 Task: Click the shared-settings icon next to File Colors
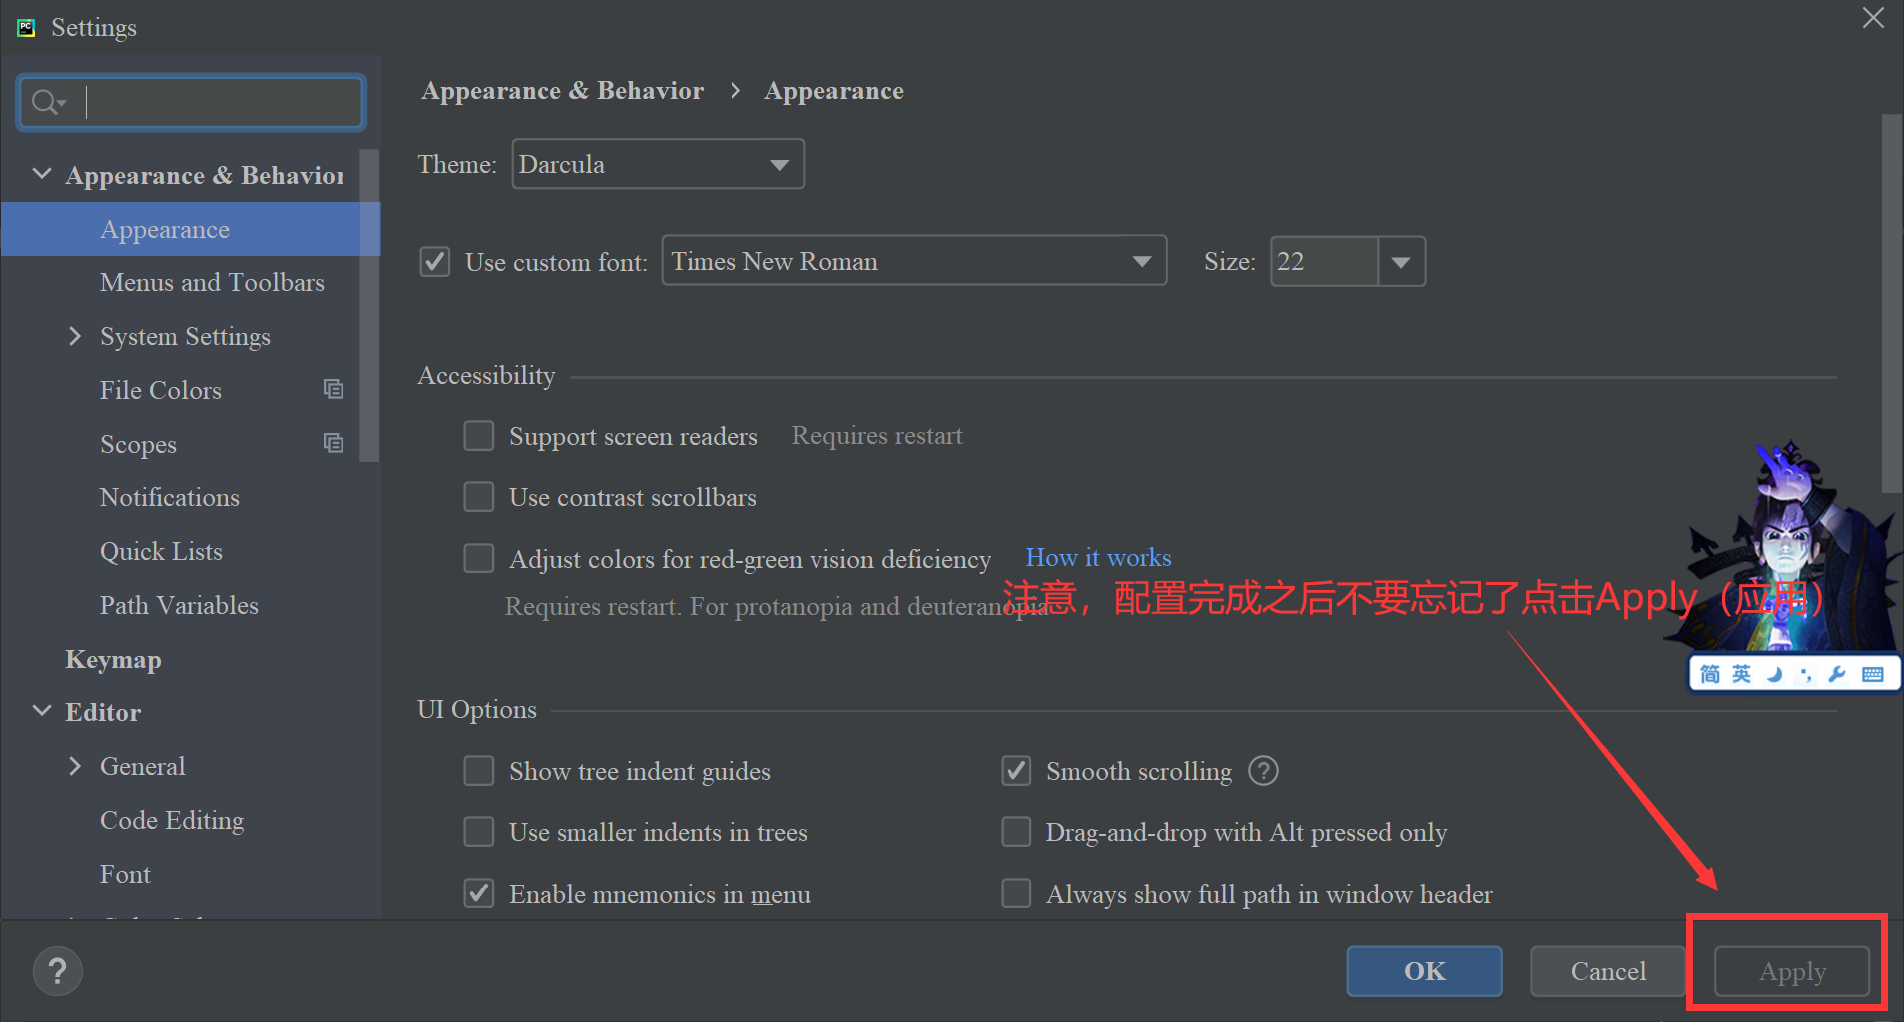point(333,389)
